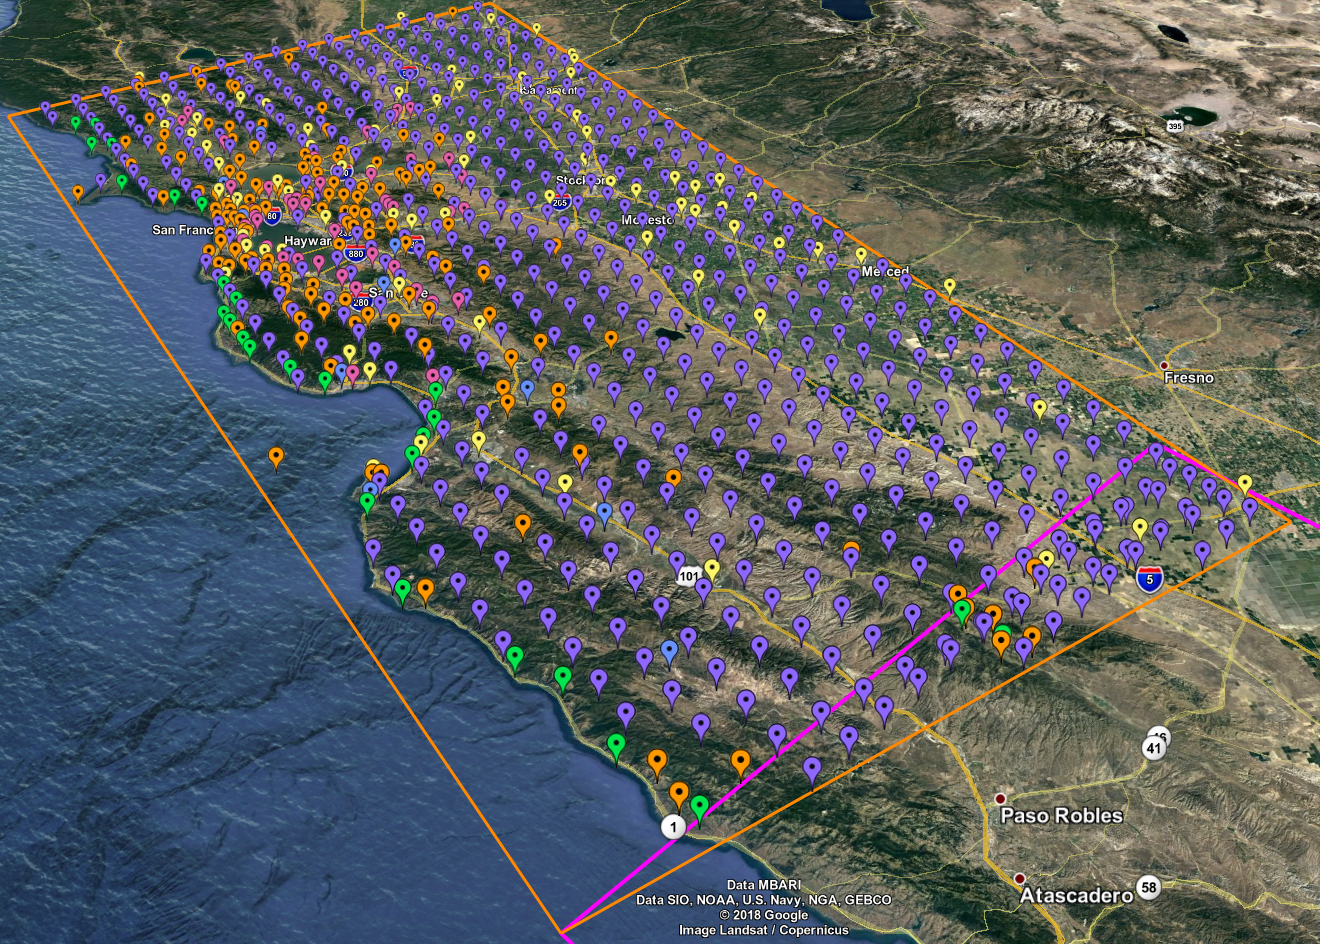Image resolution: width=1320 pixels, height=944 pixels.
Task: Click the Hayward city label
Action: point(307,242)
